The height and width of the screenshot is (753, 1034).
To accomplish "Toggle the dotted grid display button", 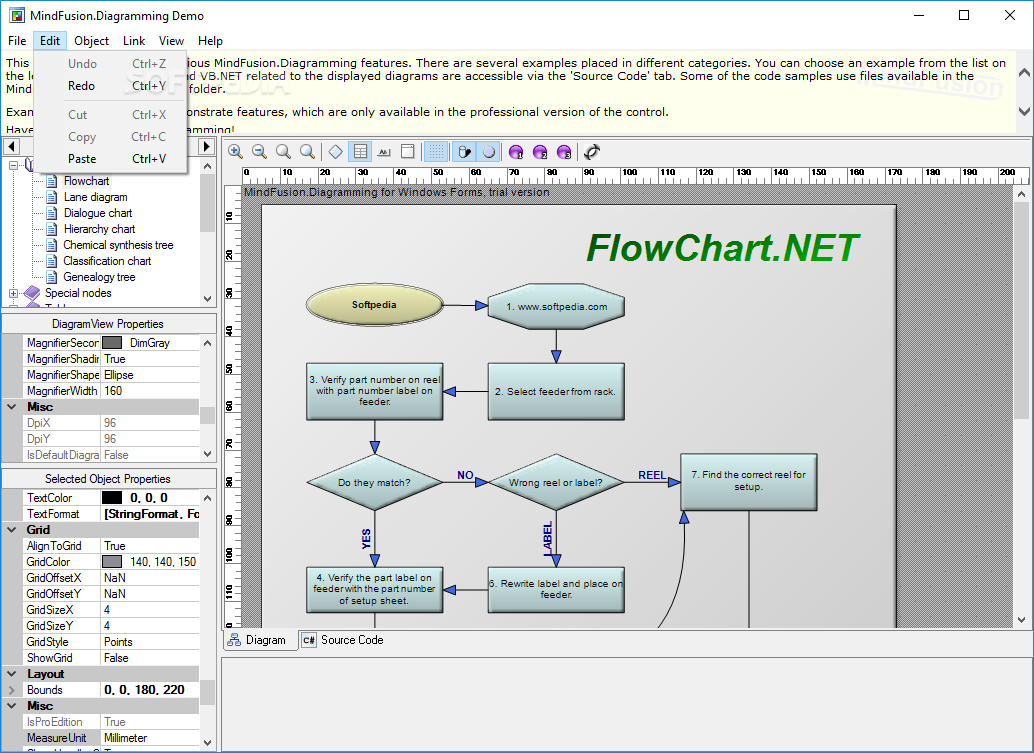I will tap(436, 152).
